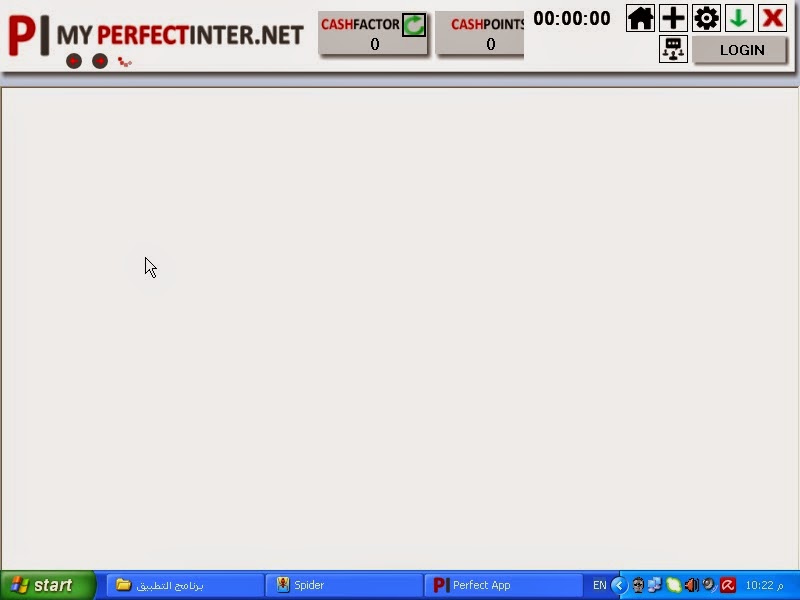Click the sunglasses face tray icon
The width and height of the screenshot is (800, 600).
pyautogui.click(x=638, y=585)
